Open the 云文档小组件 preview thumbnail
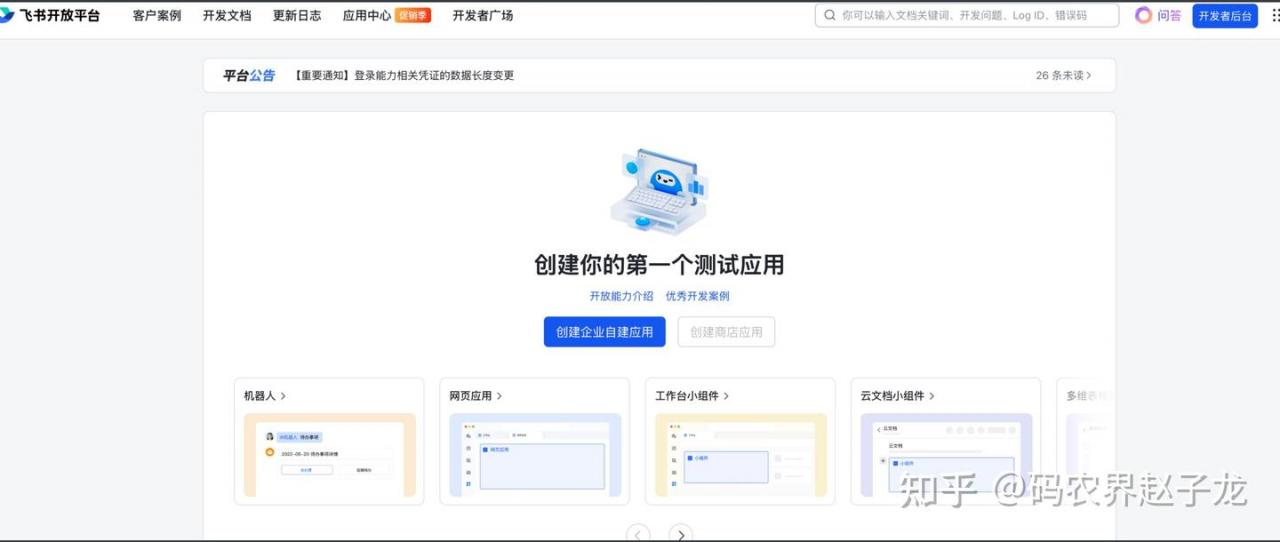This screenshot has width=1280, height=542. click(x=946, y=455)
